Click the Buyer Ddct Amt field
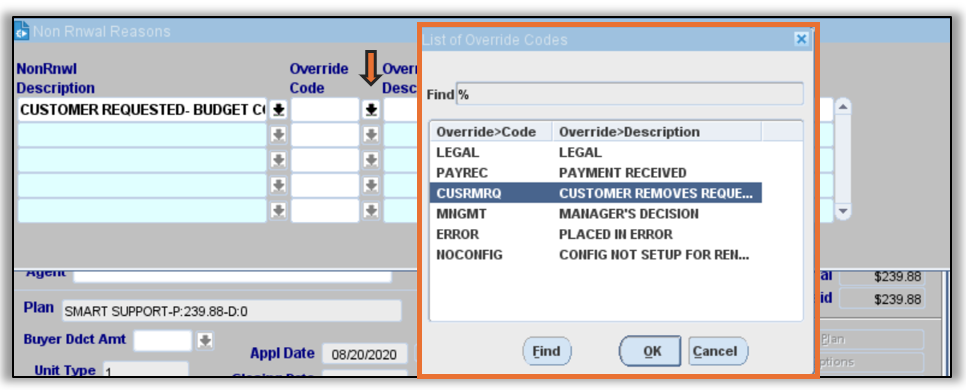Viewport: 966px width, 390px height. click(163, 340)
